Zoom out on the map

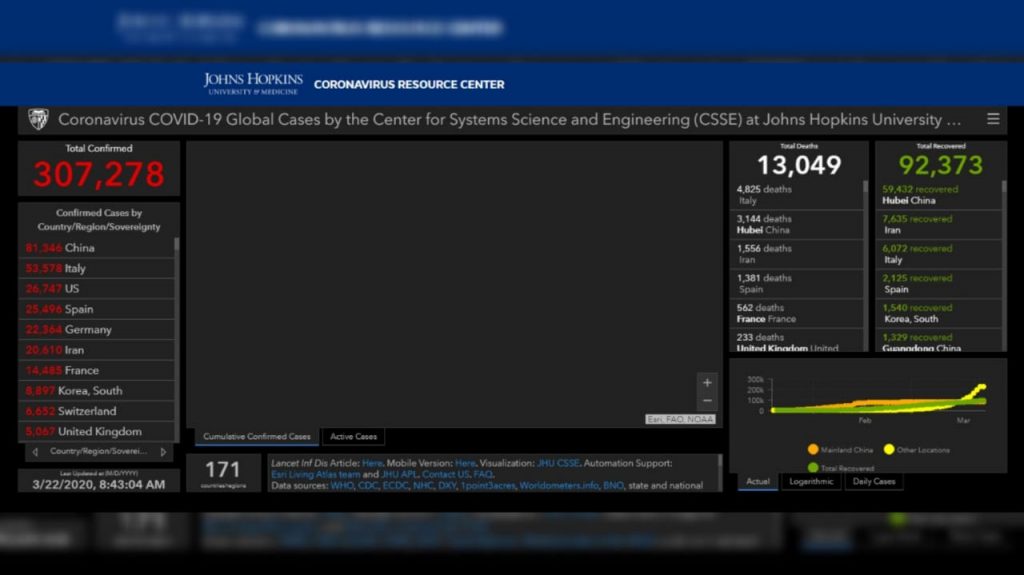tap(707, 401)
